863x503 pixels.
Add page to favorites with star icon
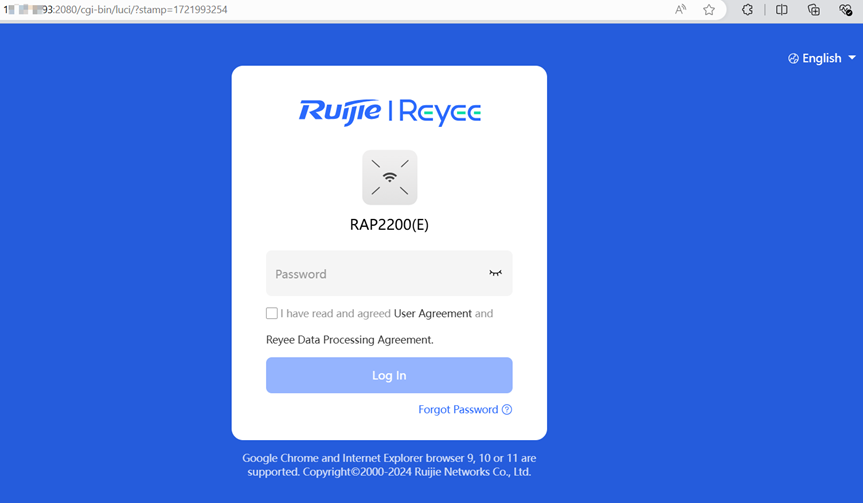709,9
